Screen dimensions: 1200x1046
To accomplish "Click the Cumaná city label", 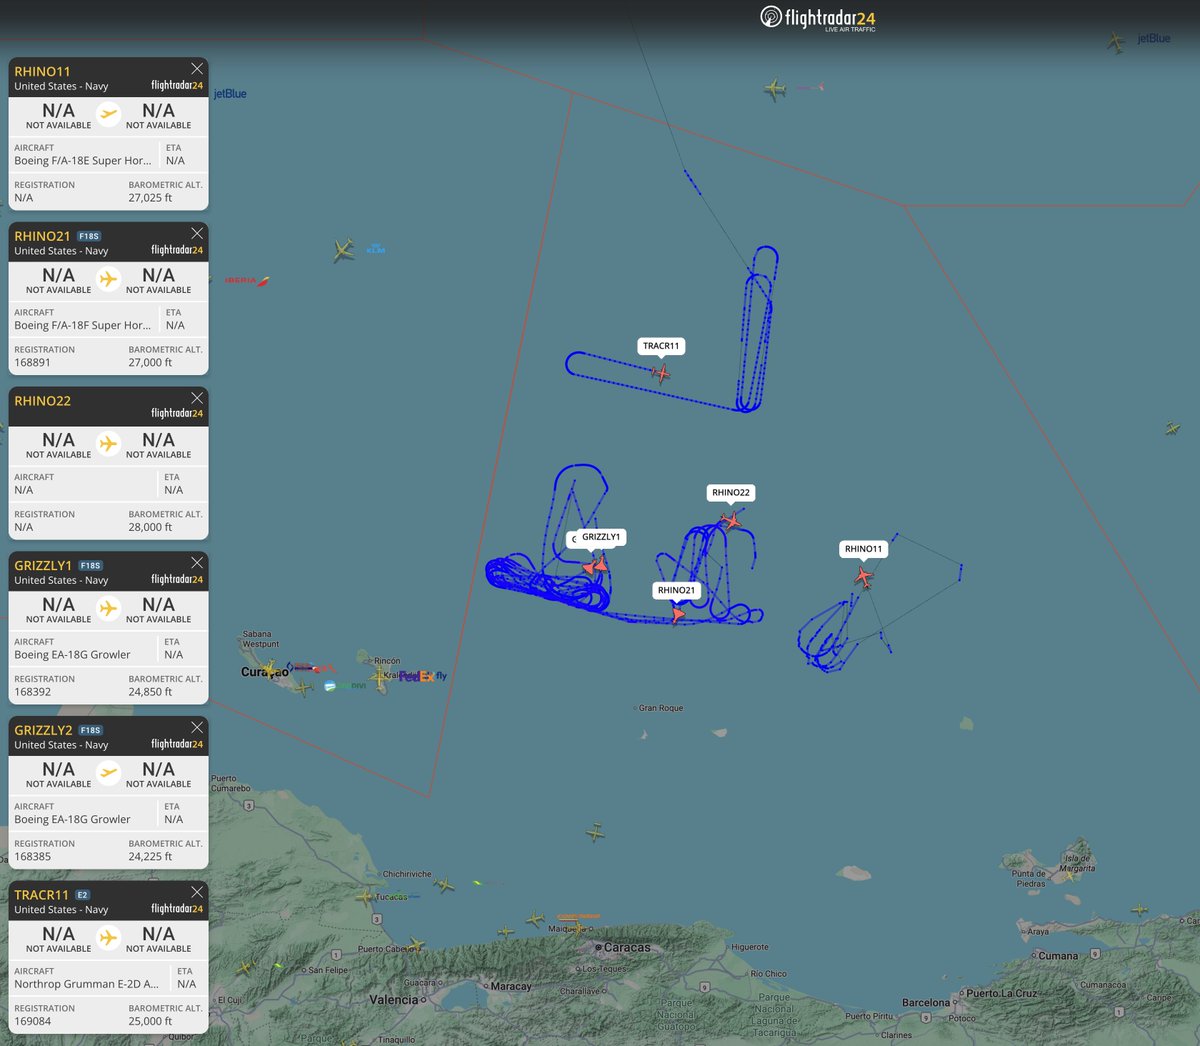I will coord(1058,956).
